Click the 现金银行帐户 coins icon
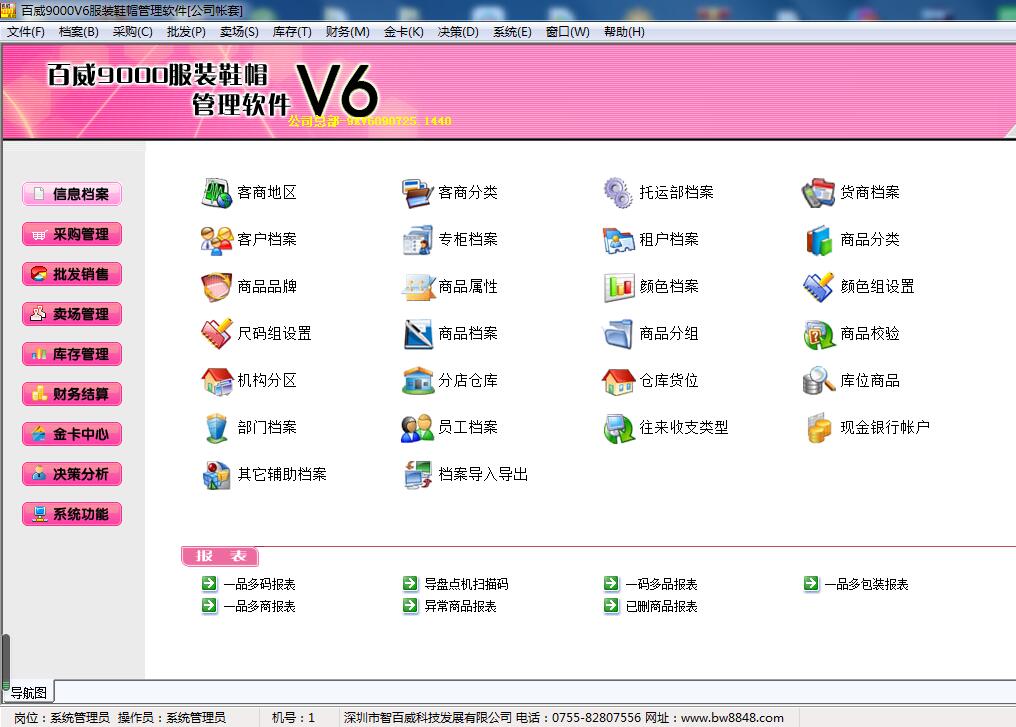1016x727 pixels. [x=819, y=428]
